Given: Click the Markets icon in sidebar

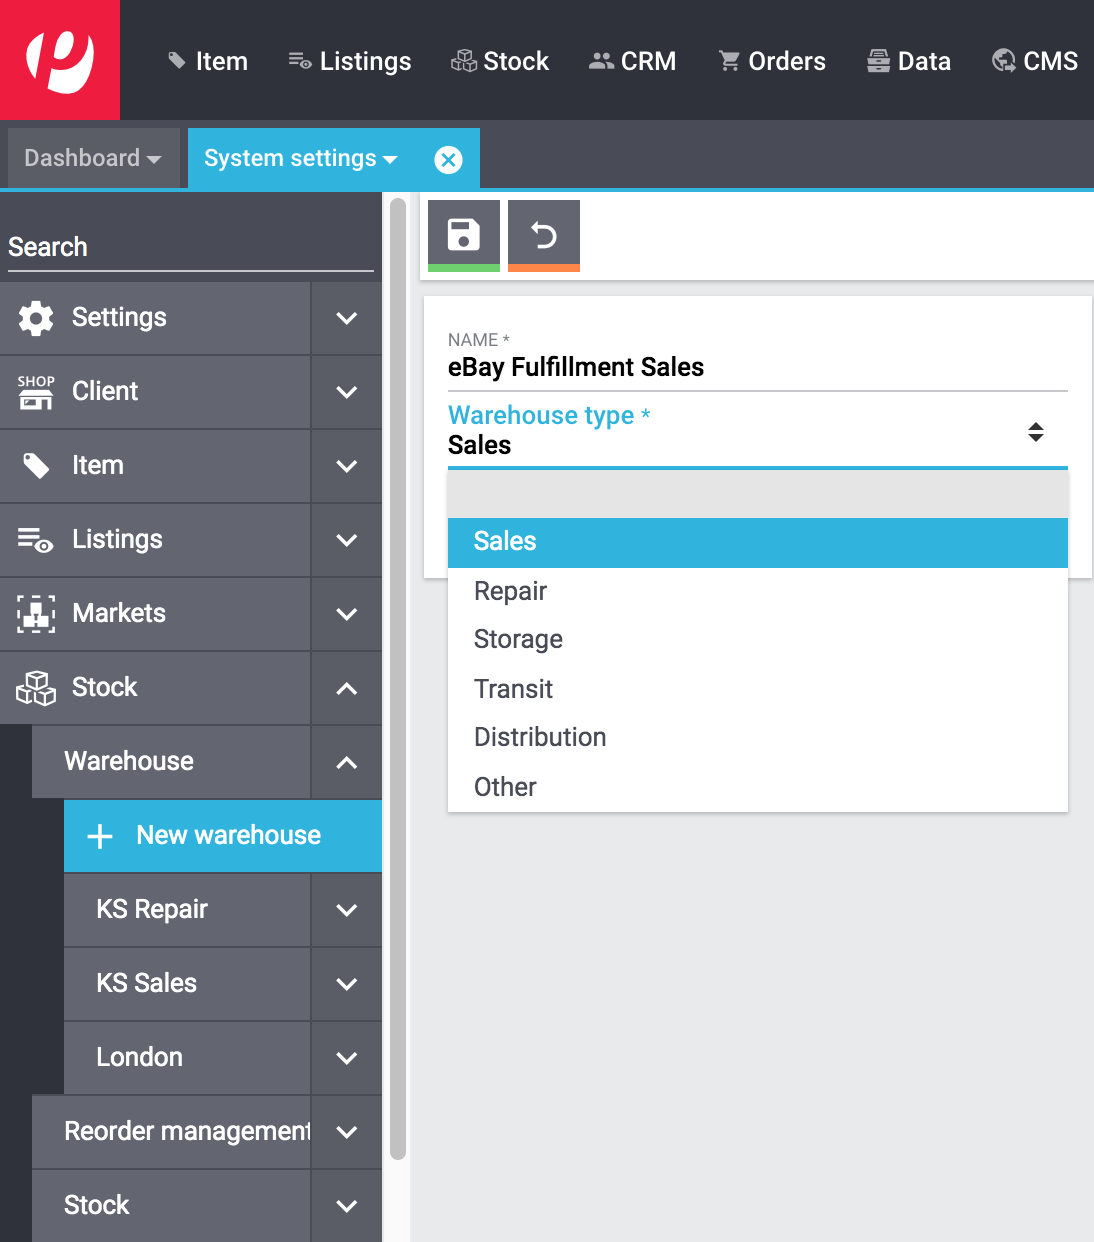Looking at the screenshot, I should [x=36, y=614].
